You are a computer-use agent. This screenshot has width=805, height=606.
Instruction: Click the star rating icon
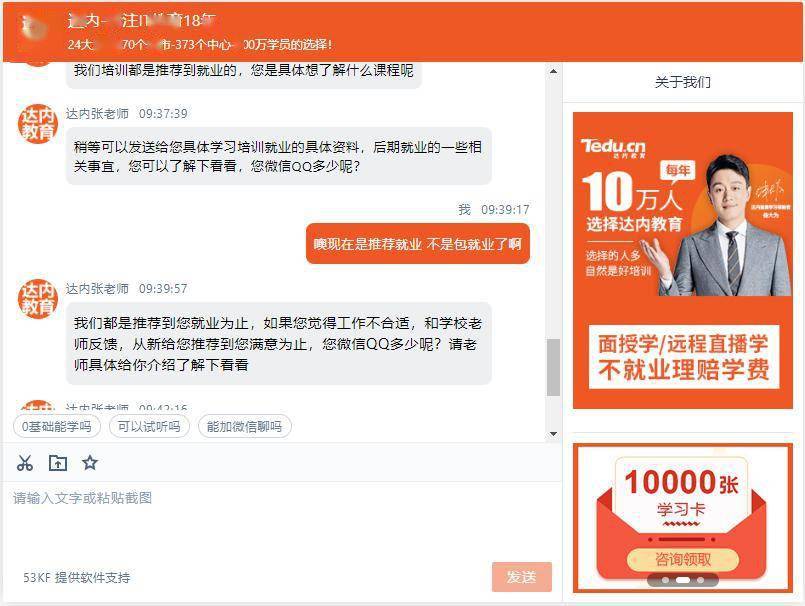click(89, 462)
